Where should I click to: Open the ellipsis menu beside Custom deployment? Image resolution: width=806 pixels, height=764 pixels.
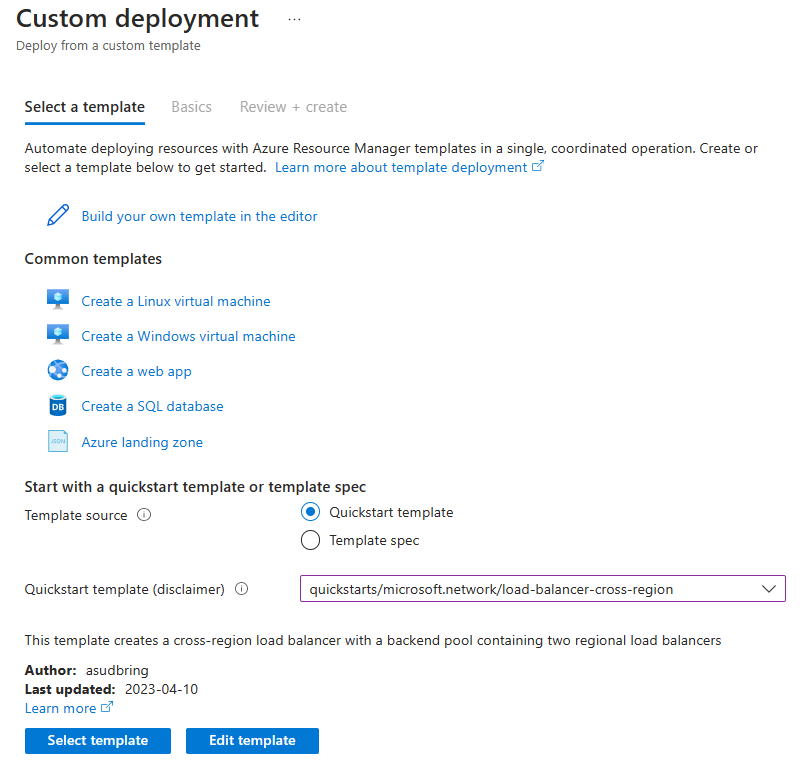294,19
